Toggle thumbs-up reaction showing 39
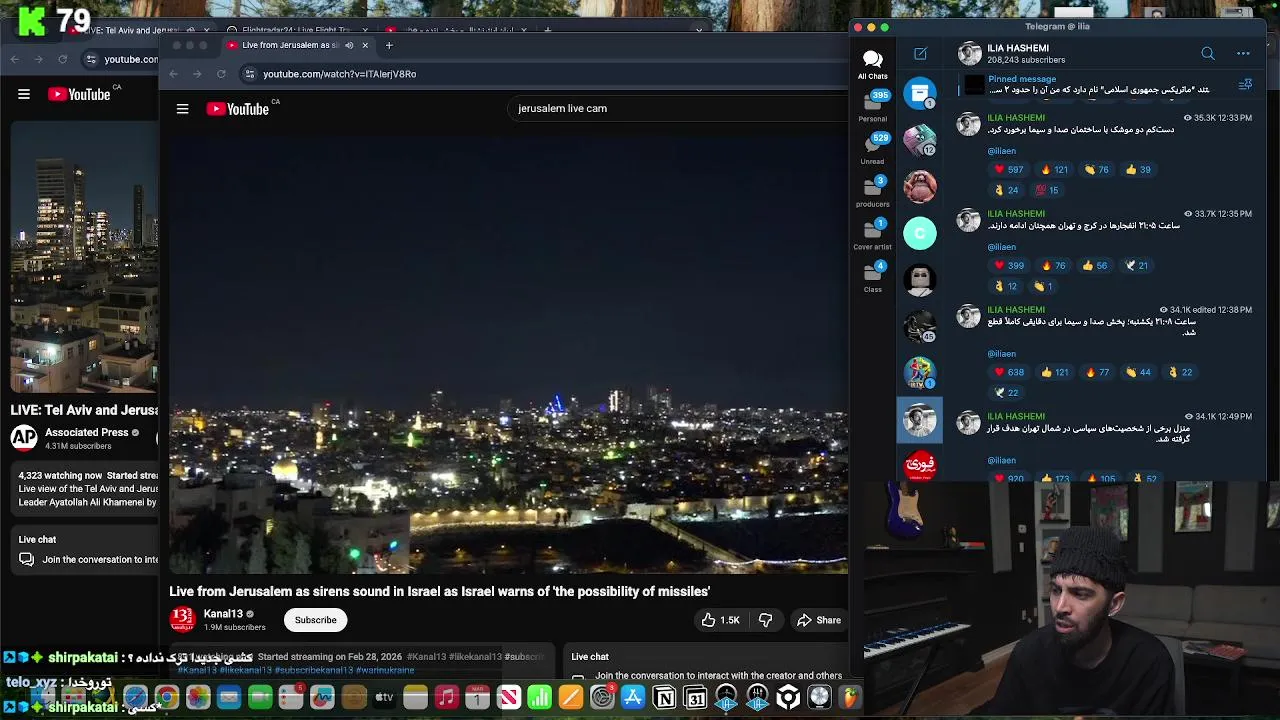 1139,169
